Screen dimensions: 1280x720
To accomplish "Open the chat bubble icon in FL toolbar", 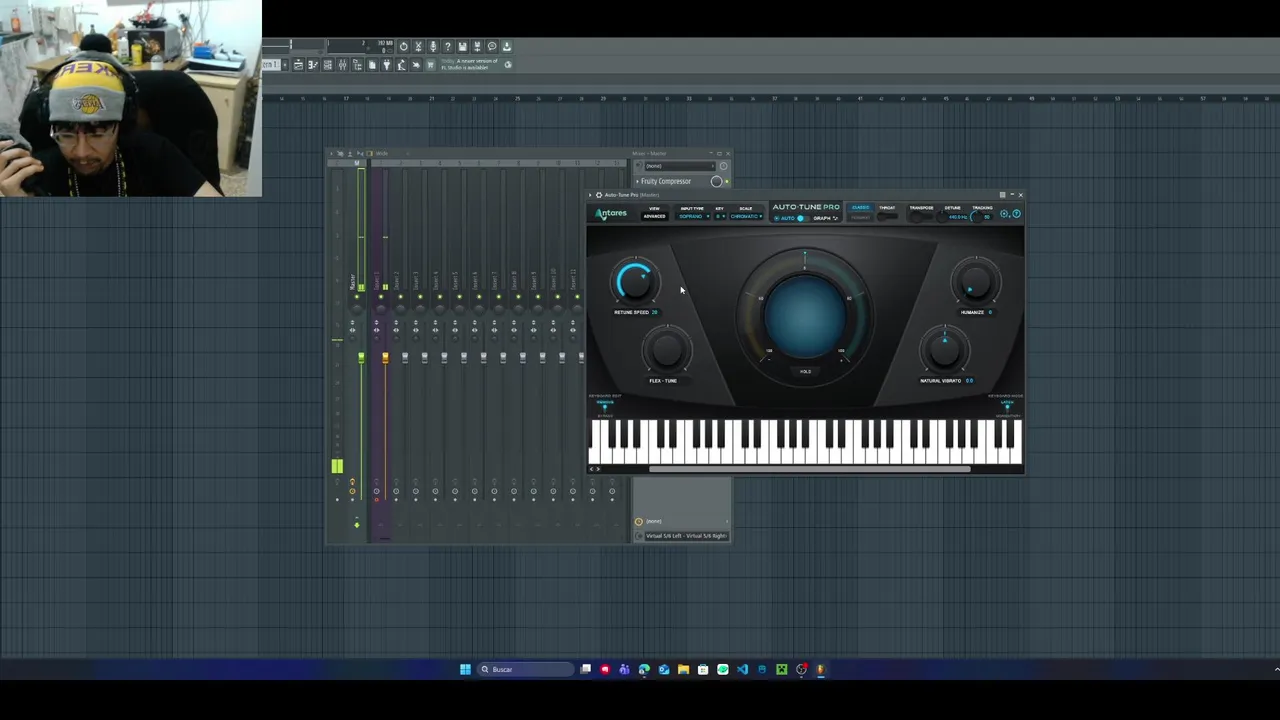I will point(492,46).
